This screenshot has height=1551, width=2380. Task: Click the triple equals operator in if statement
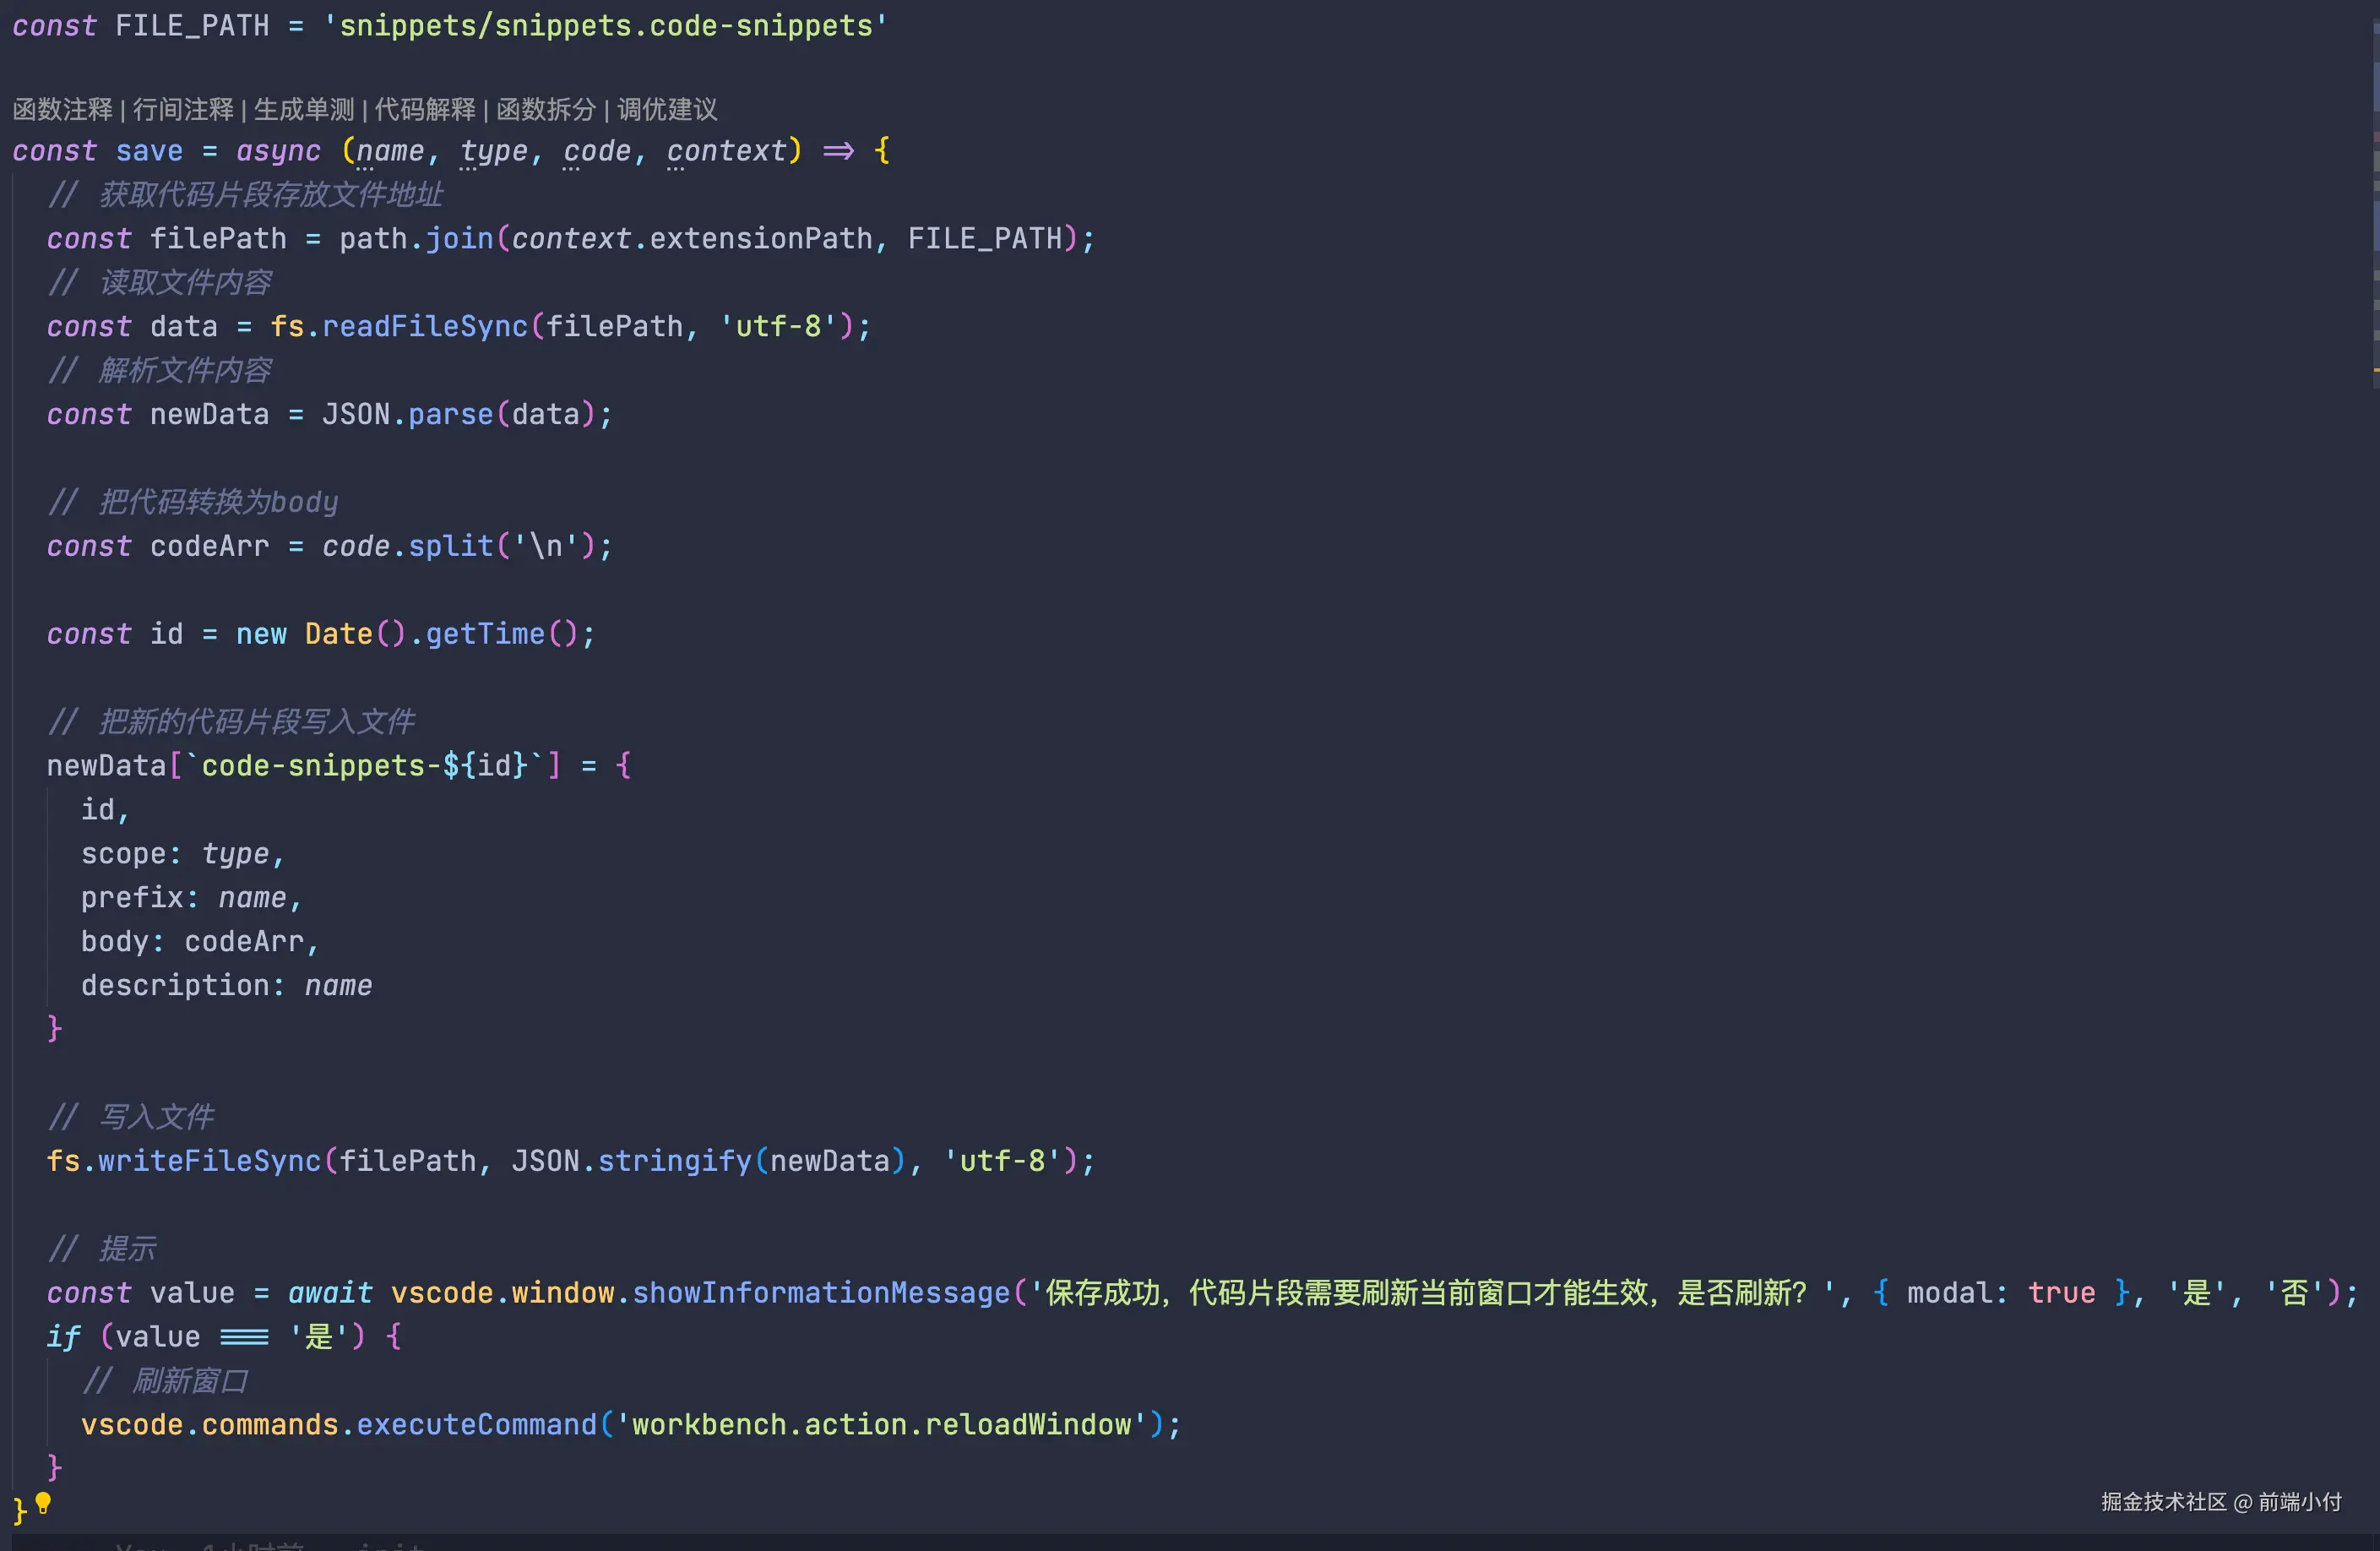coord(244,1337)
